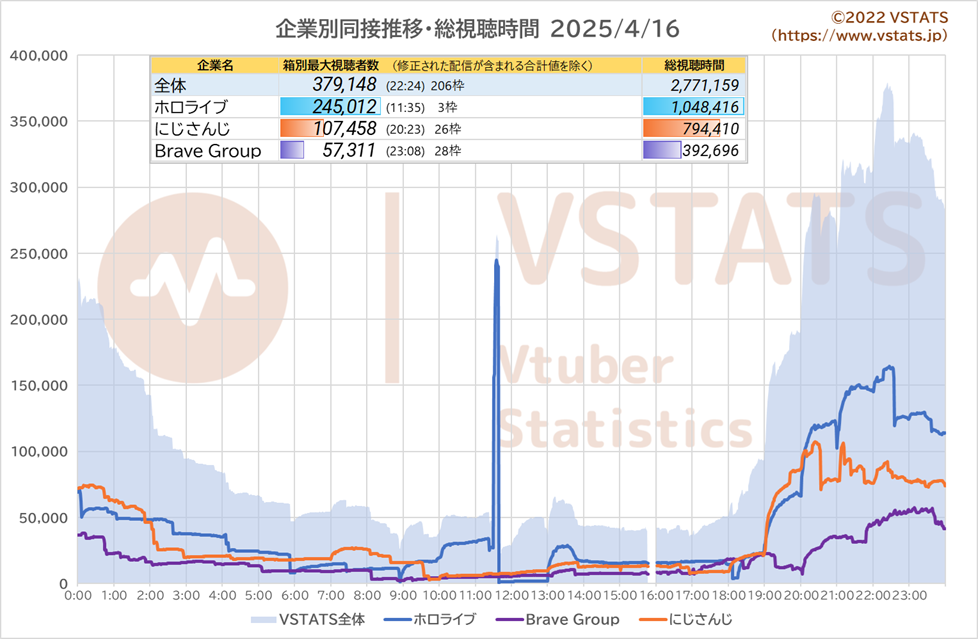Click the 23:00 x-axis label
978x639 pixels.
[909, 595]
